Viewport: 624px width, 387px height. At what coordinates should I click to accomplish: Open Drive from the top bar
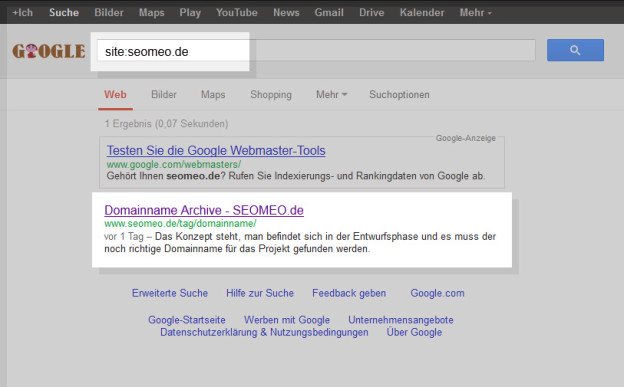372,12
